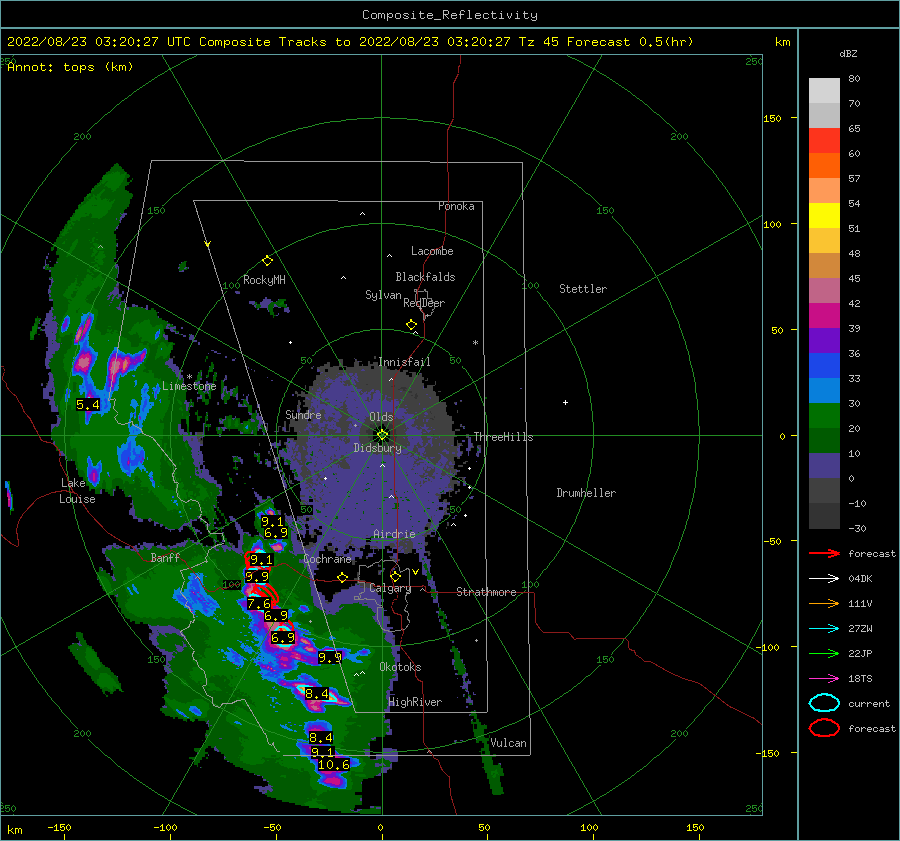This screenshot has height=841, width=900.
Task: Click the Ponoka city label
Action: [x=456, y=206]
